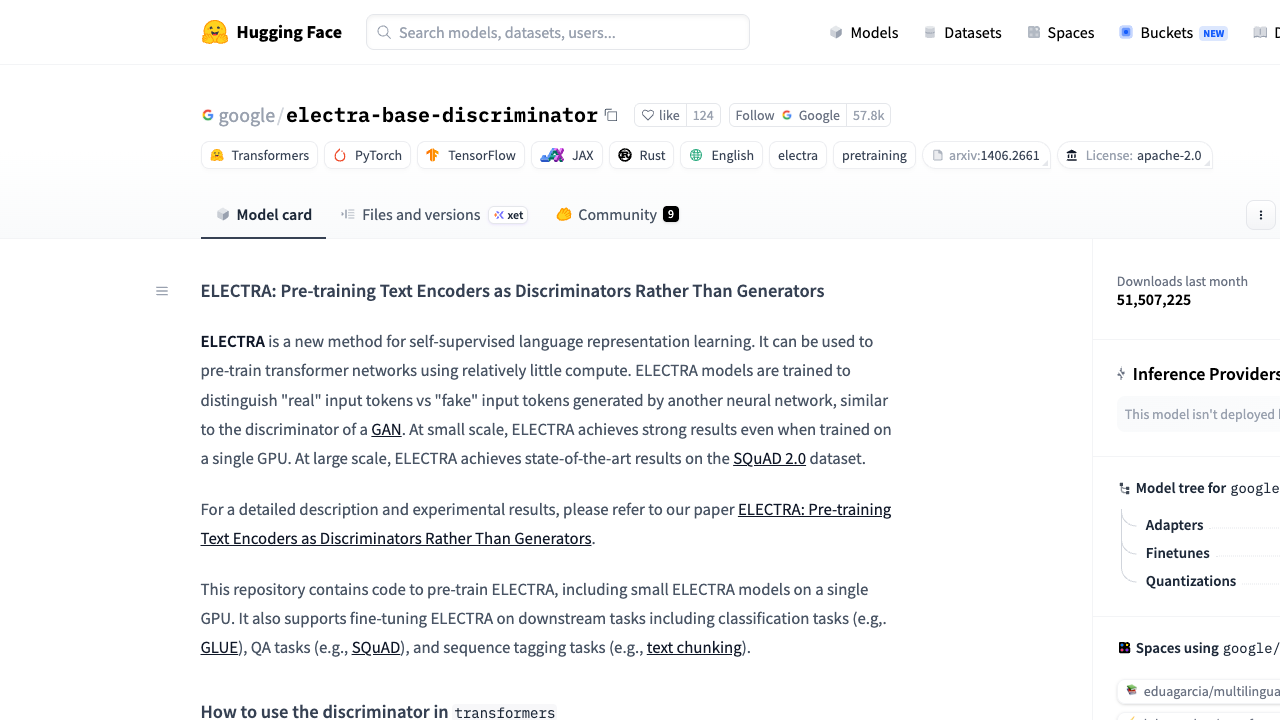Click the Rust tag icon
Viewport: 1280px width, 720px height.
[x=625, y=155]
